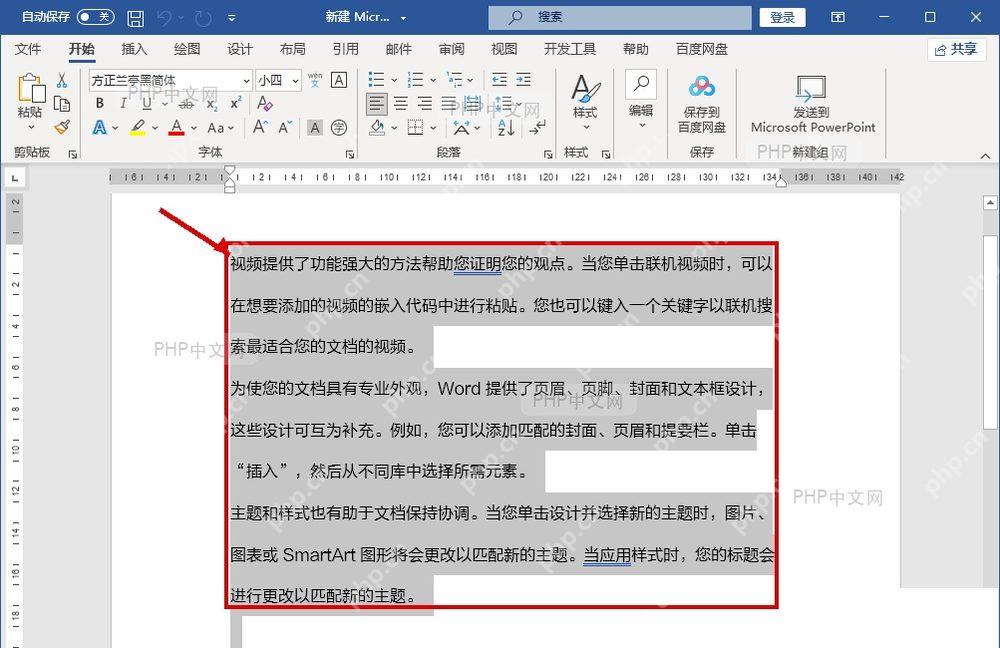Click the Subscript x₂ icon
This screenshot has width=1000, height=648.
(212, 103)
